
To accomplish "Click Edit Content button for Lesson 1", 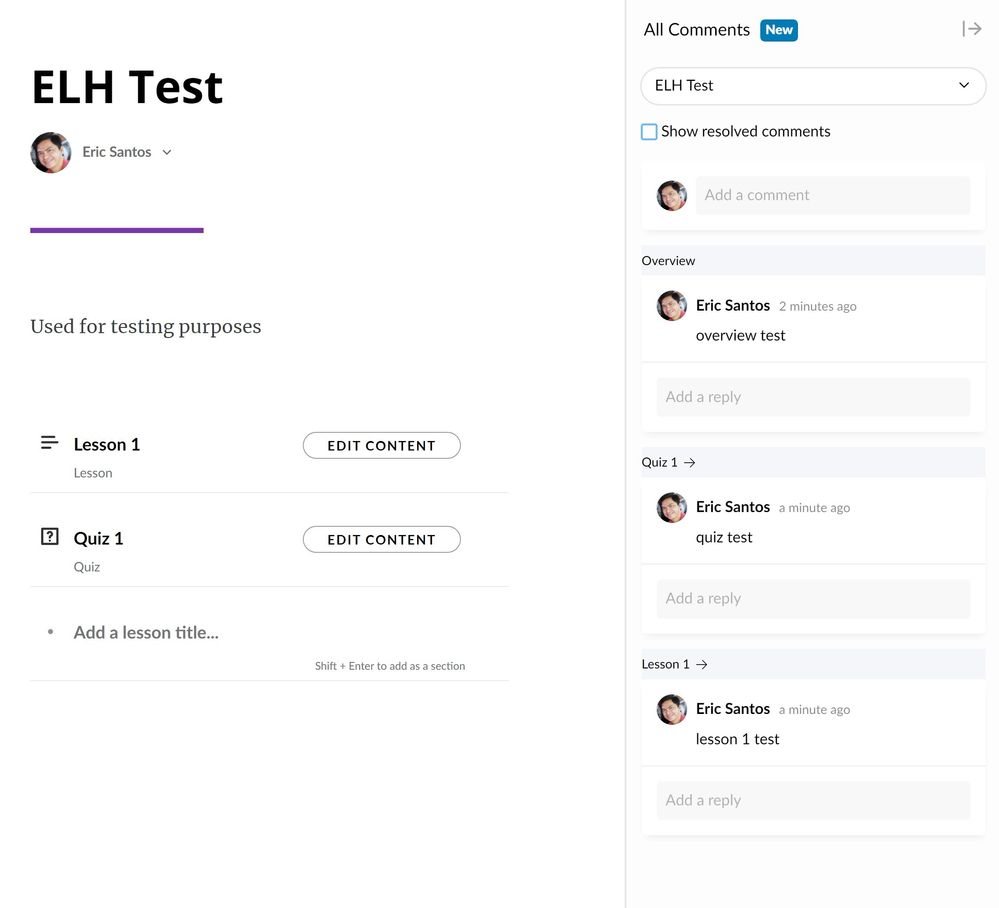I will (x=381, y=446).
